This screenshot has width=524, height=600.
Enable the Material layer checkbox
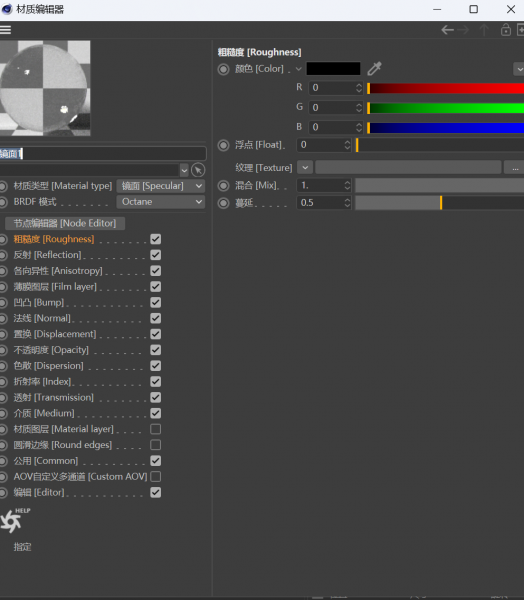(155, 429)
